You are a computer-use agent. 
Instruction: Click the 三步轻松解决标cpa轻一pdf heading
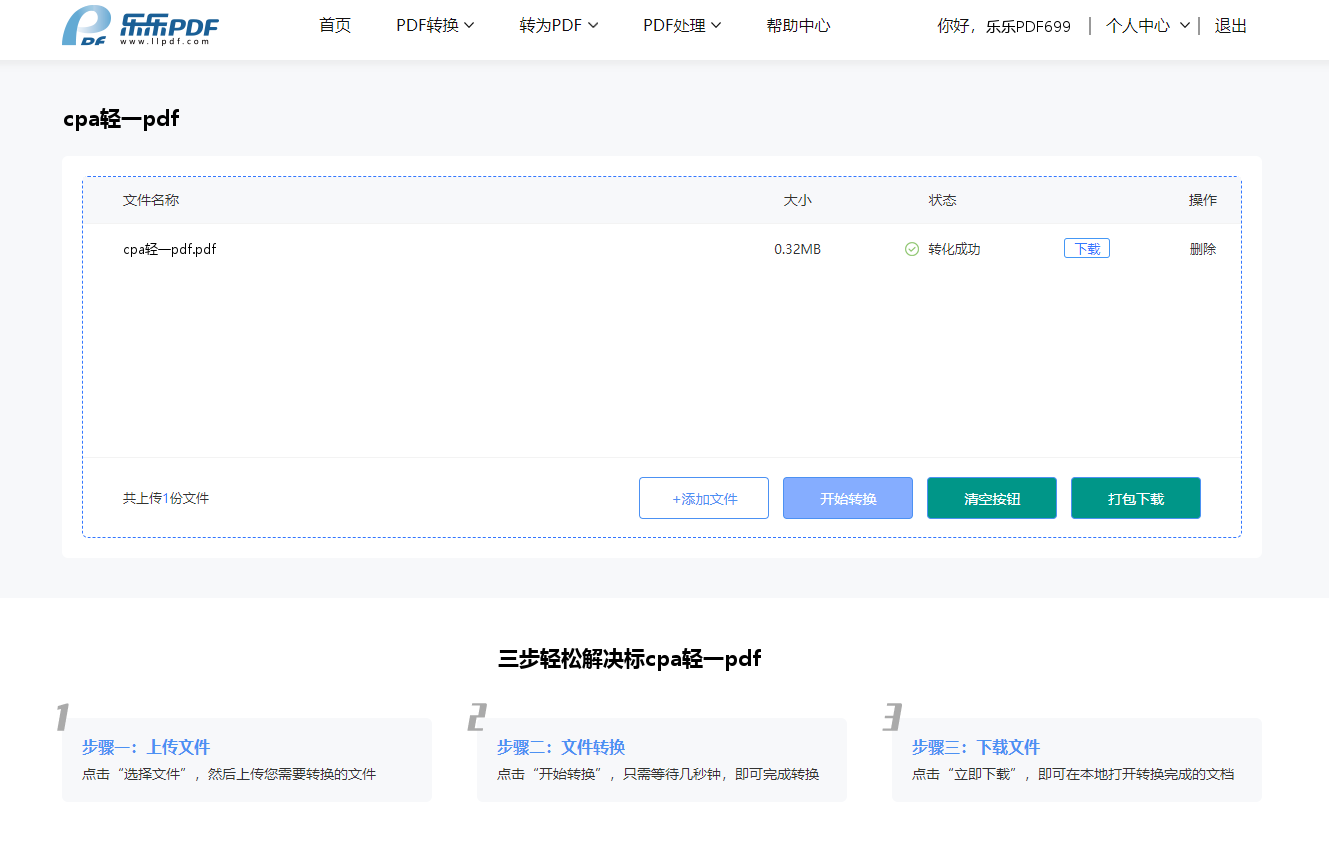[x=630, y=658]
